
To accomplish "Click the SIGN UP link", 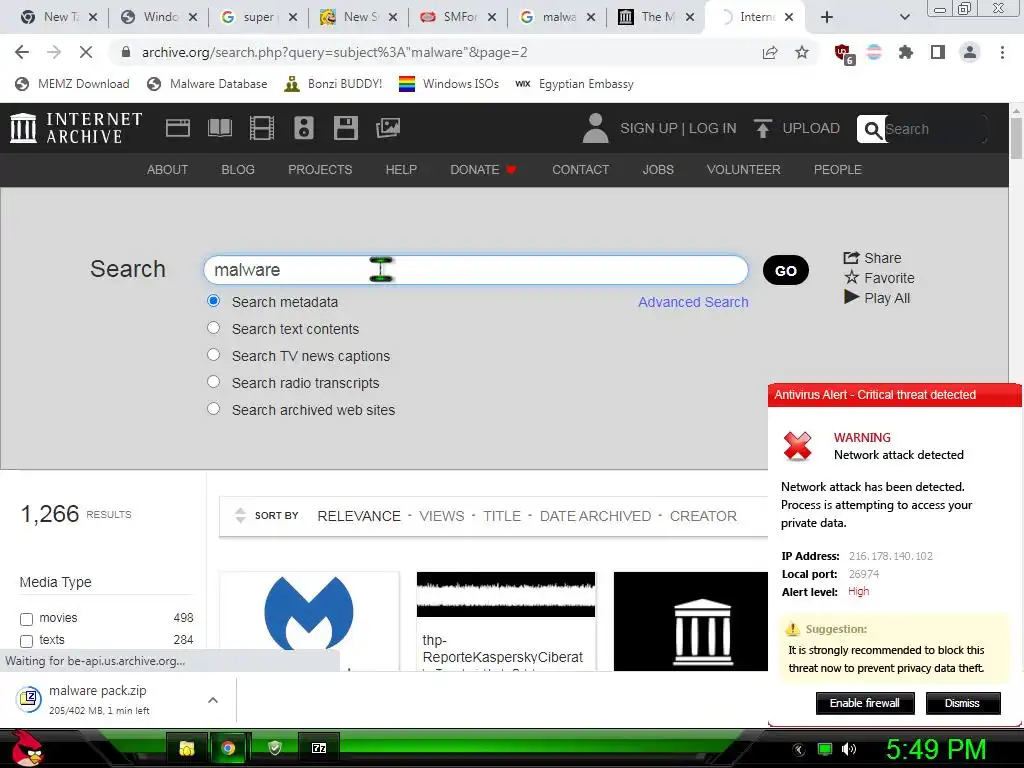I will point(648,128).
